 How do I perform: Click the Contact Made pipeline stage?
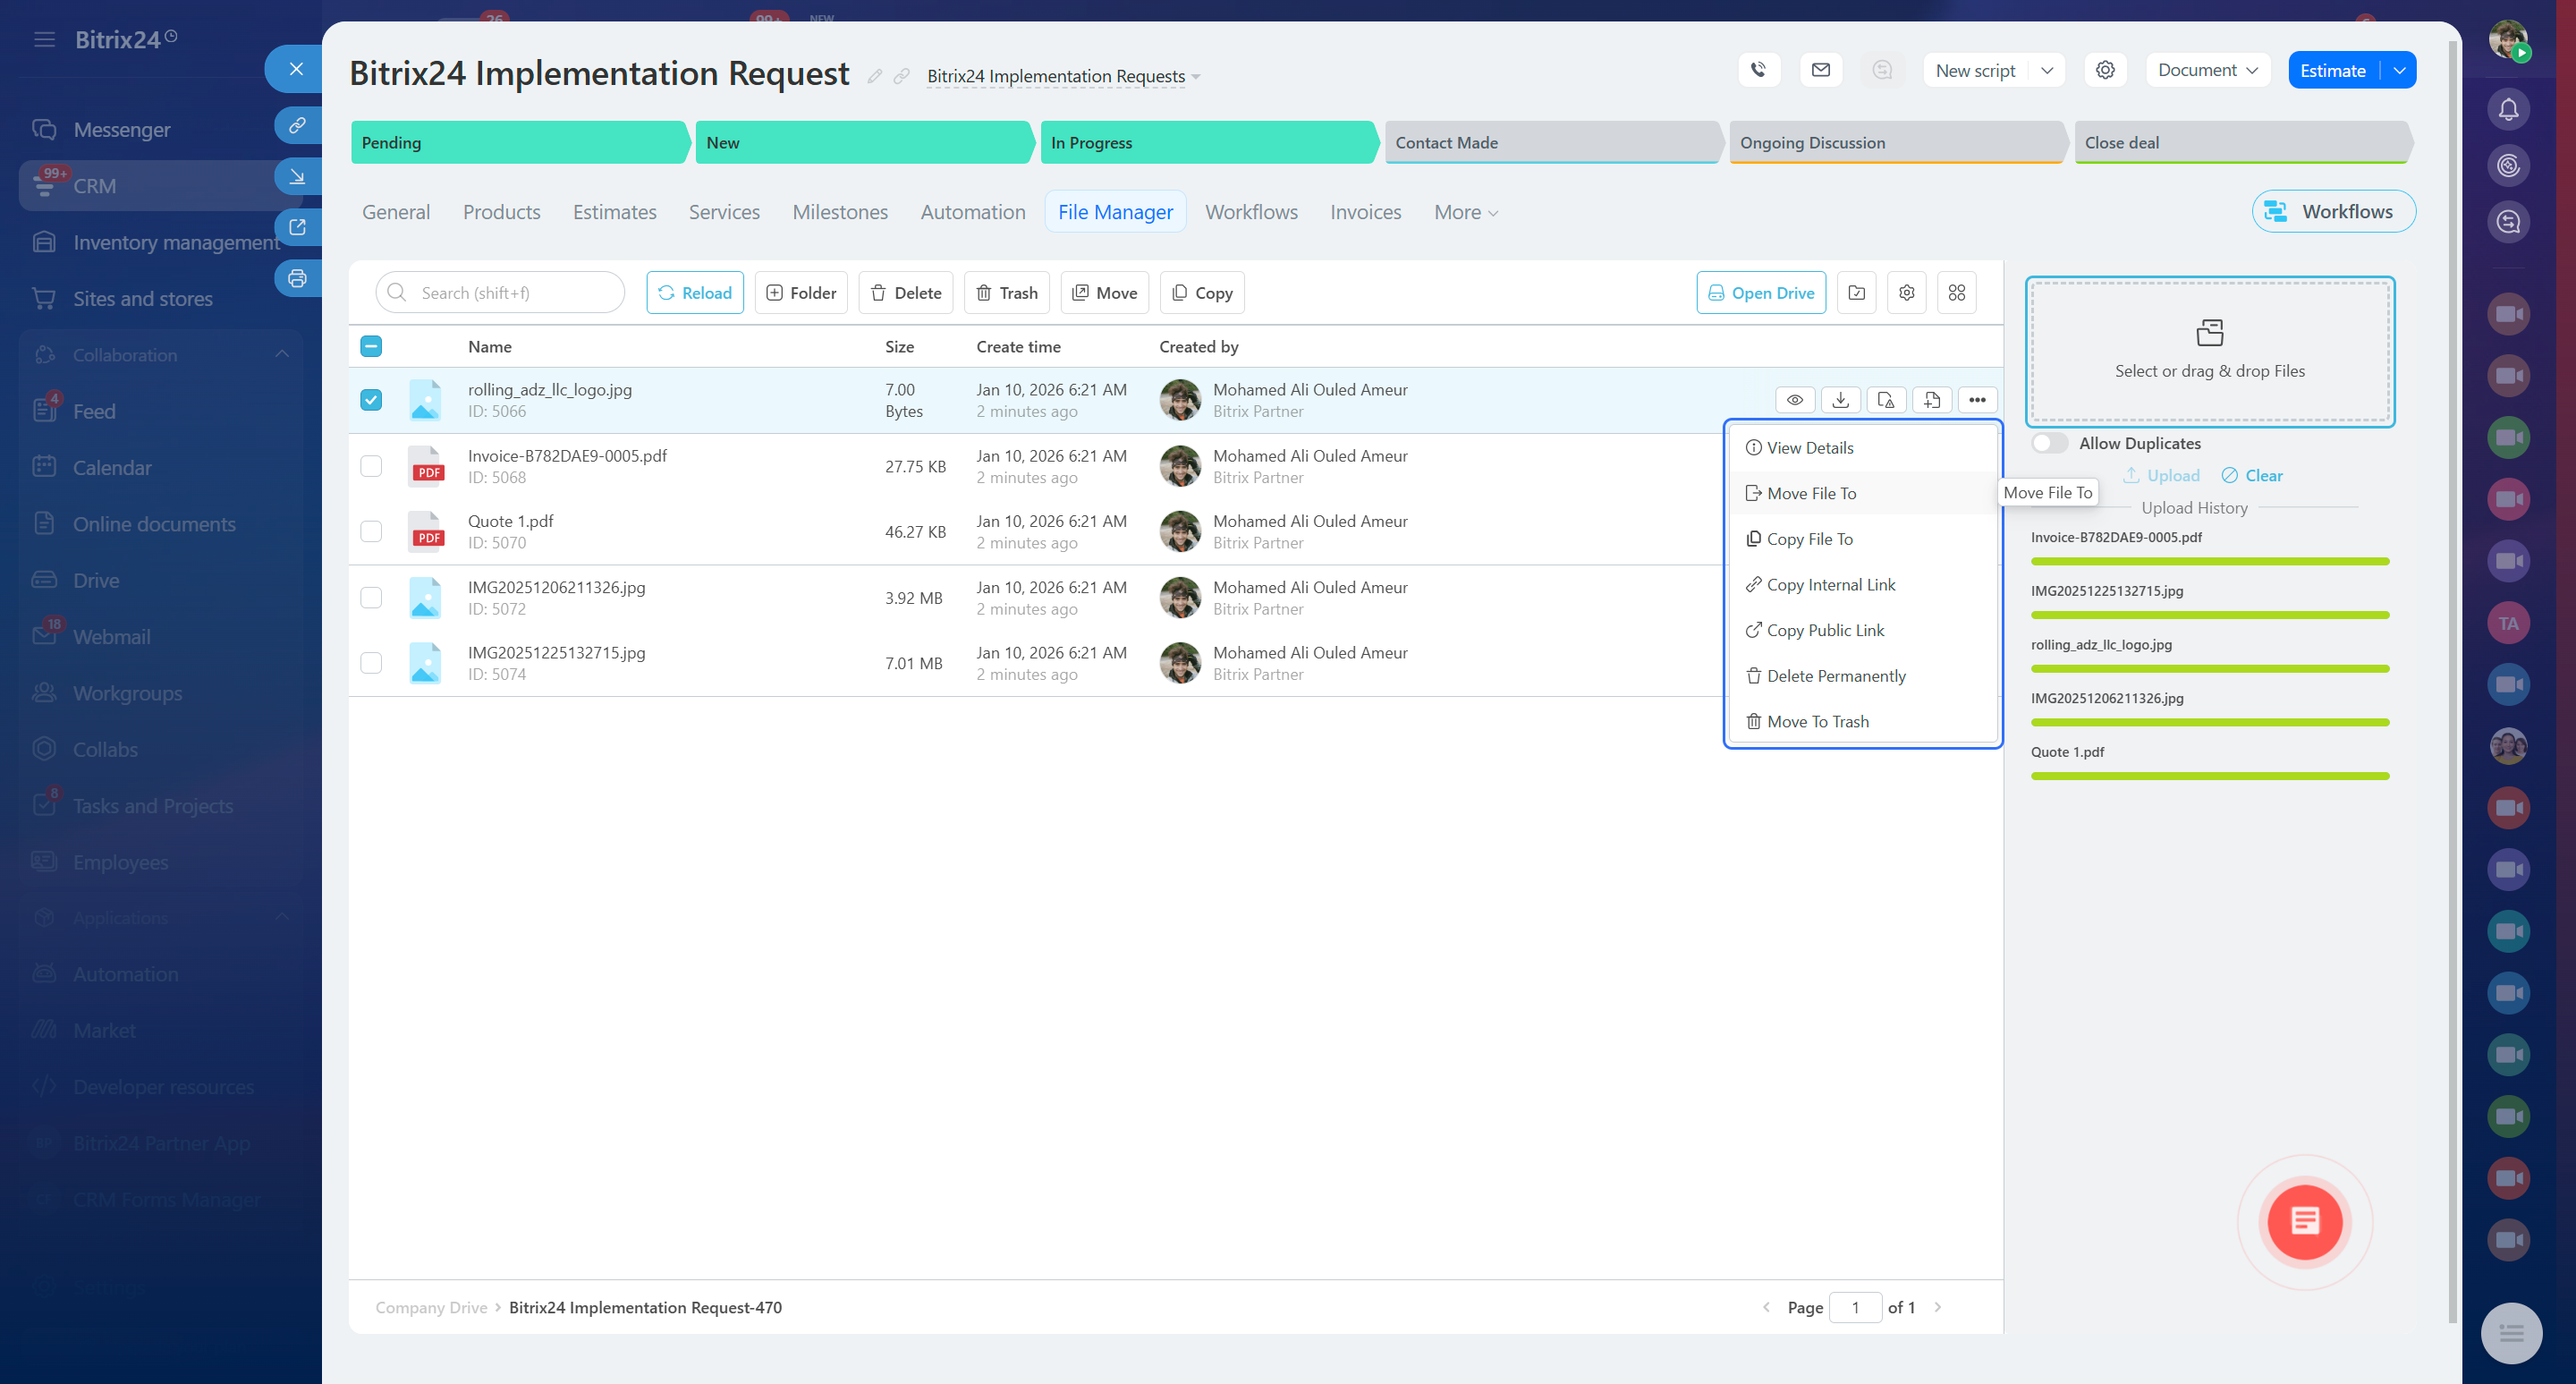point(1550,143)
